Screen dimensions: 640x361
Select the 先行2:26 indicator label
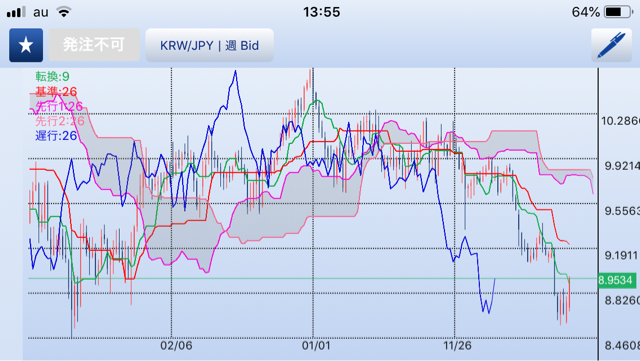(x=60, y=121)
